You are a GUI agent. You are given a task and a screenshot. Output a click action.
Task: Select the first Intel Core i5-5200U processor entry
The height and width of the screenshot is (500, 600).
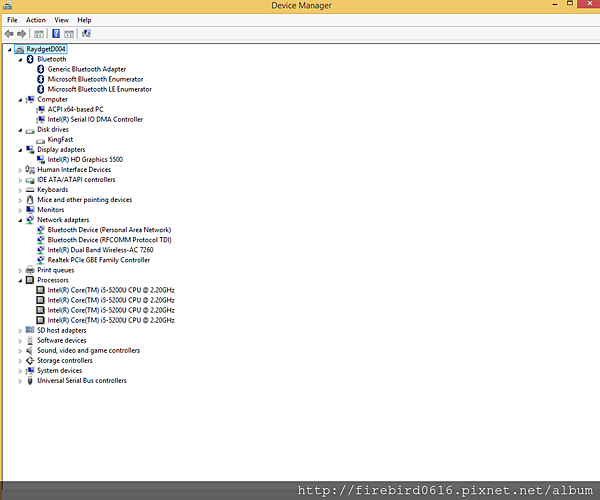click(111, 290)
